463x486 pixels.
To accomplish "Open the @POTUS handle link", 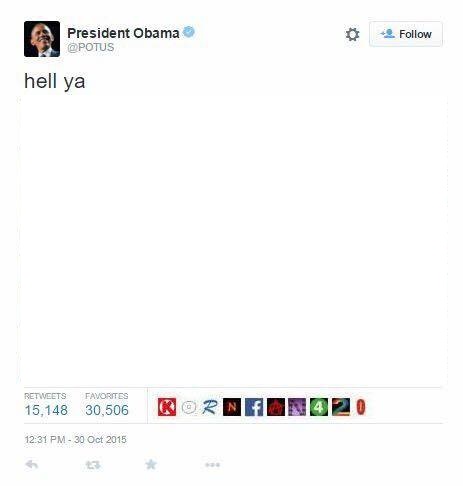I will 91,47.
